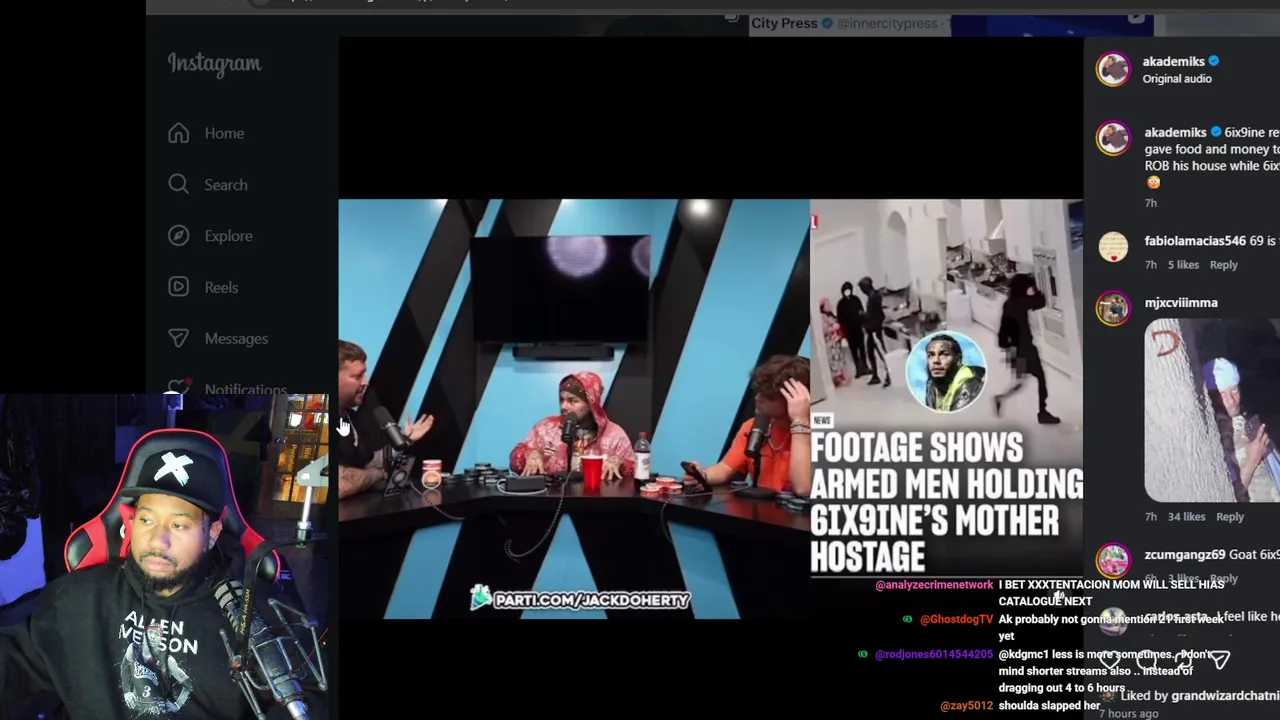Select the Explore label in sidebar
This screenshot has height=720, width=1280.
coord(228,236)
